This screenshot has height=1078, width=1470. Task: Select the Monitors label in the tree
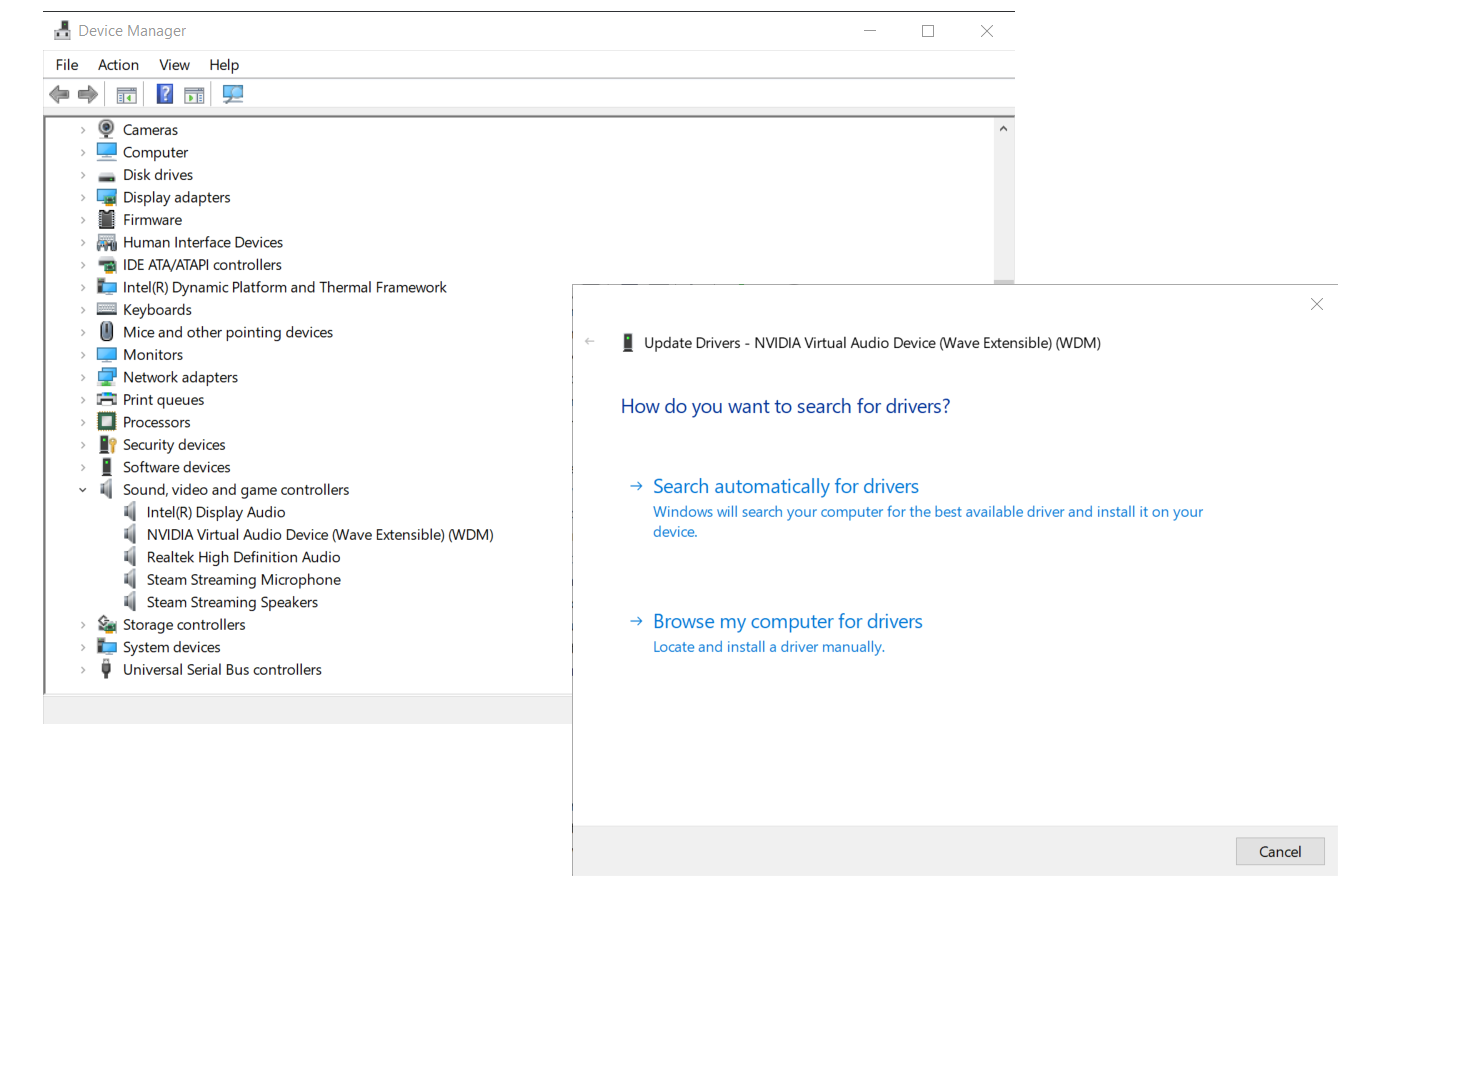[153, 355]
